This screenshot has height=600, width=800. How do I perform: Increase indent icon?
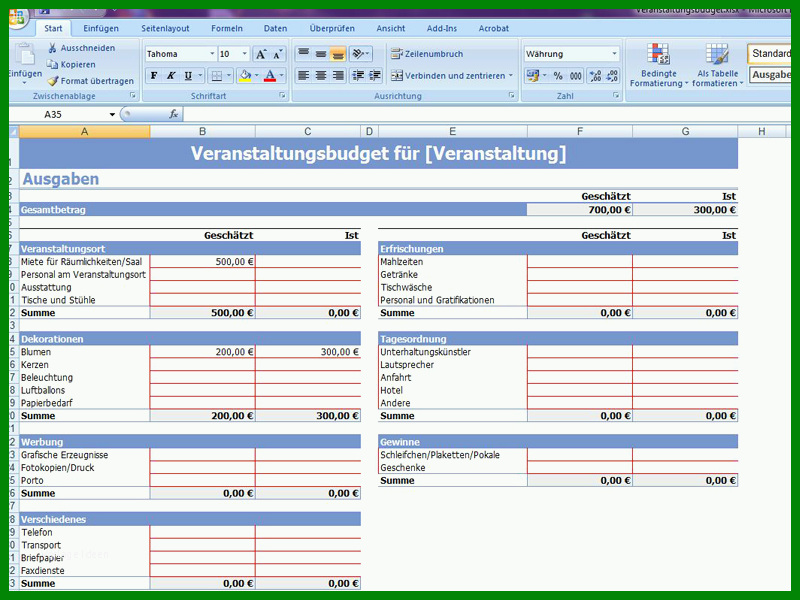(375, 76)
